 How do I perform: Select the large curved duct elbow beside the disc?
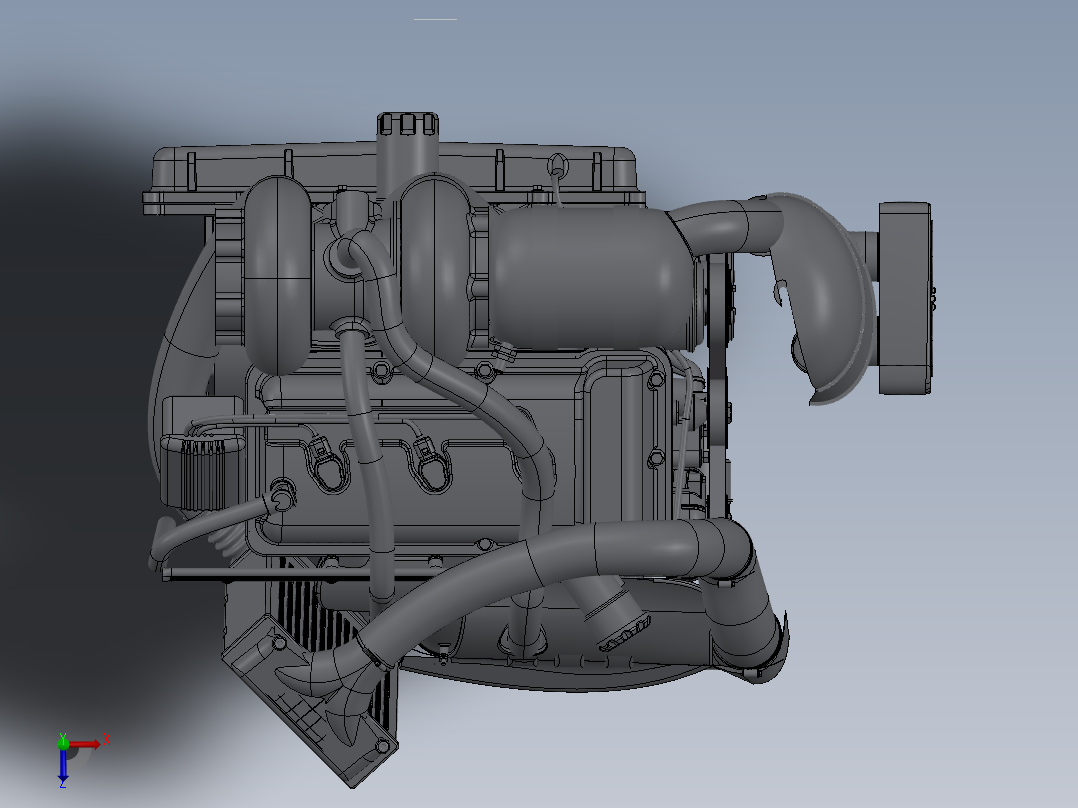(x=825, y=299)
